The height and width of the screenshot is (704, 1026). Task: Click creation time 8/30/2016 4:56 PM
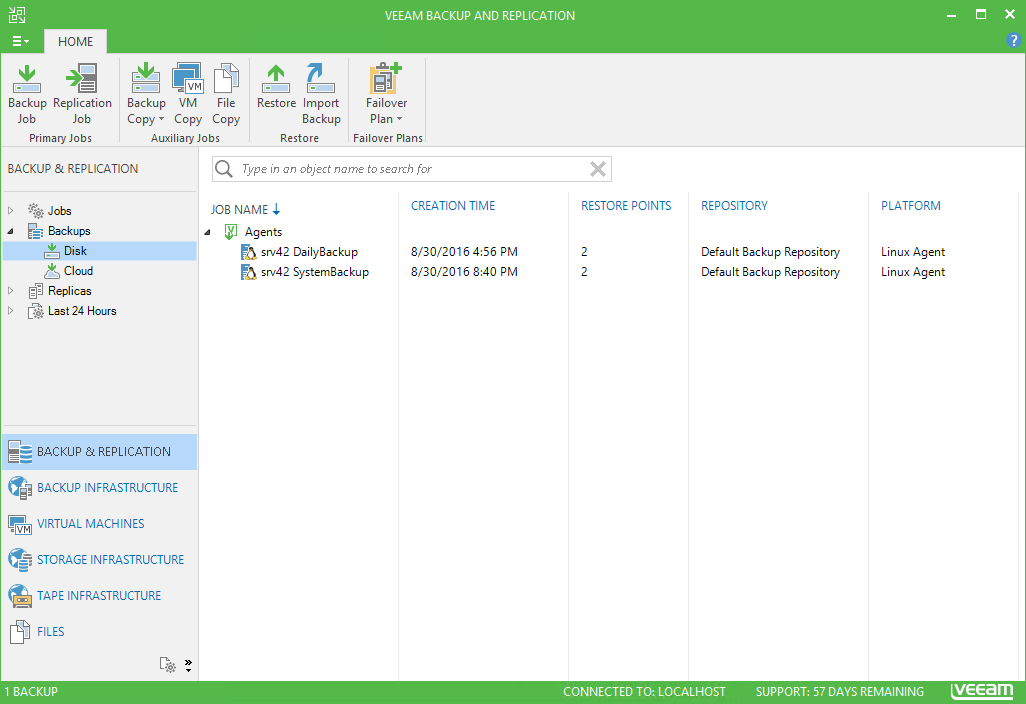464,252
